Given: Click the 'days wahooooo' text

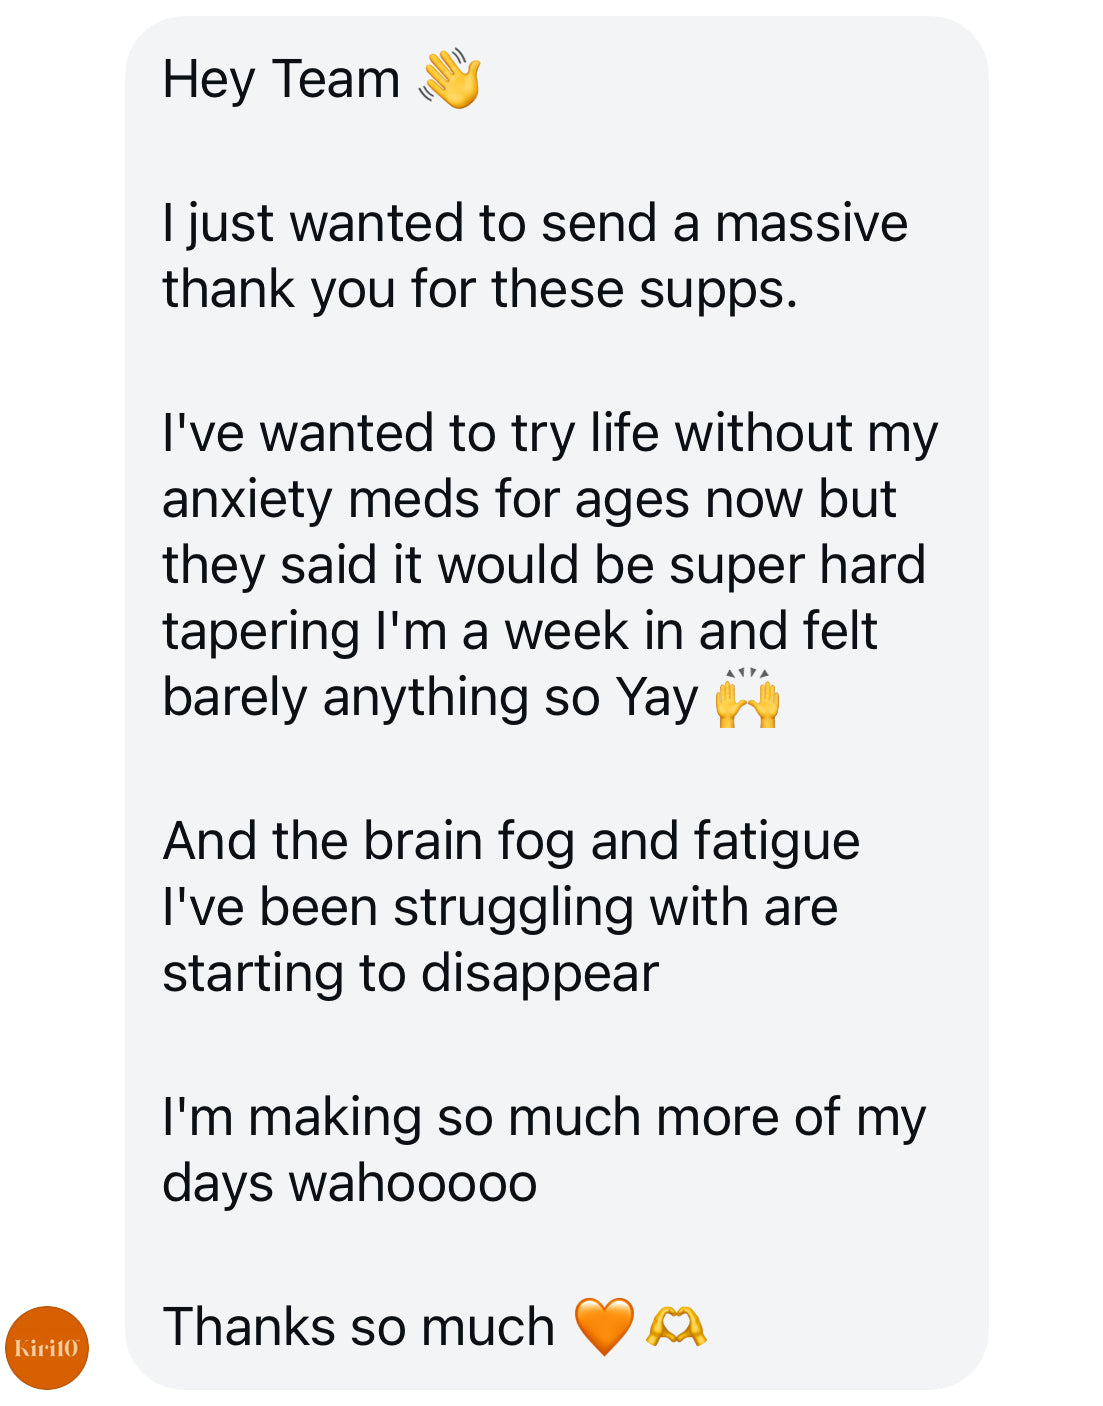Looking at the screenshot, I should [x=350, y=1184].
